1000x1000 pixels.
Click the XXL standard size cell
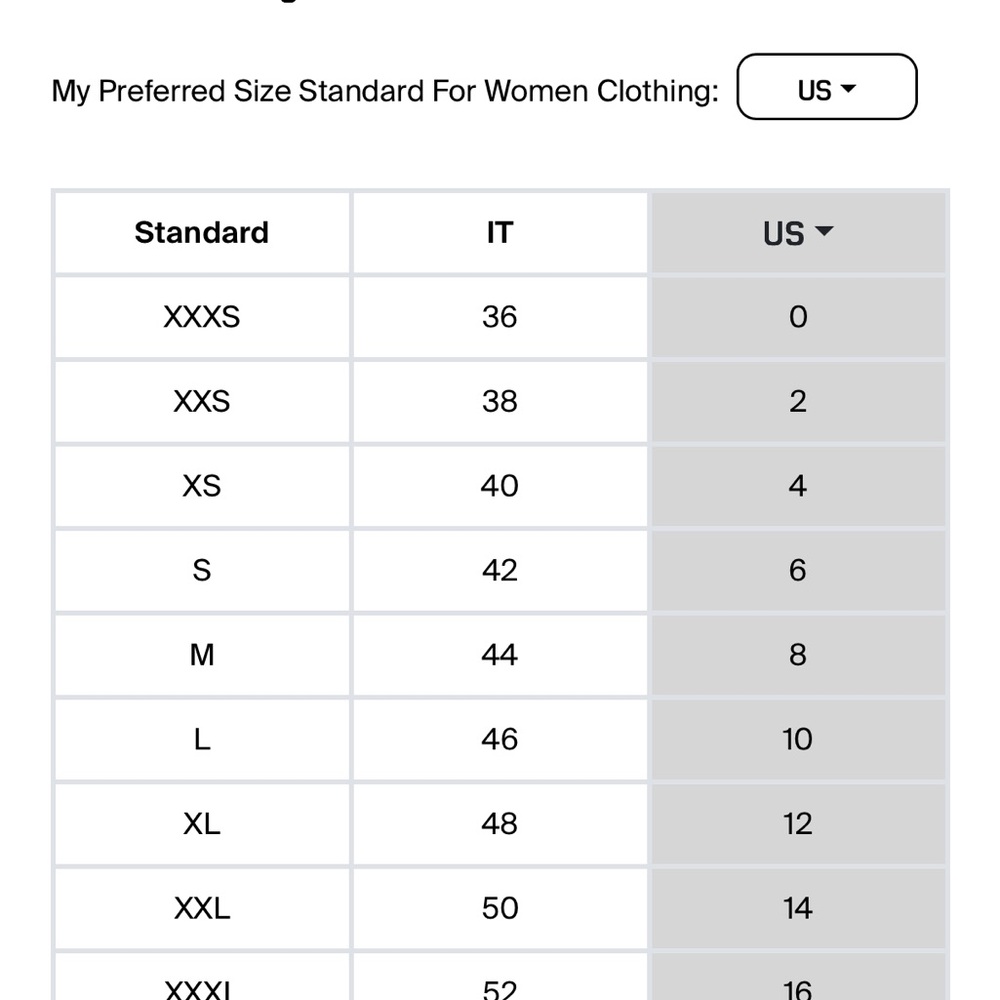pyautogui.click(x=202, y=909)
